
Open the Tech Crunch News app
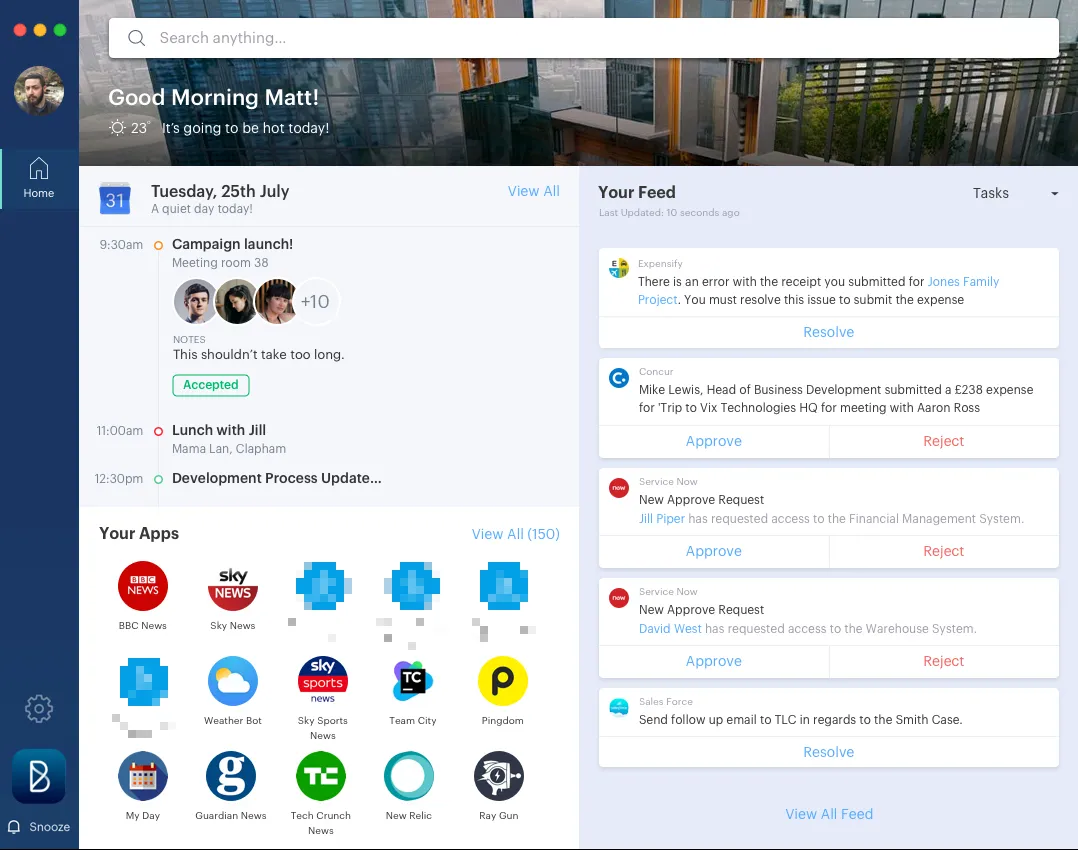point(320,776)
